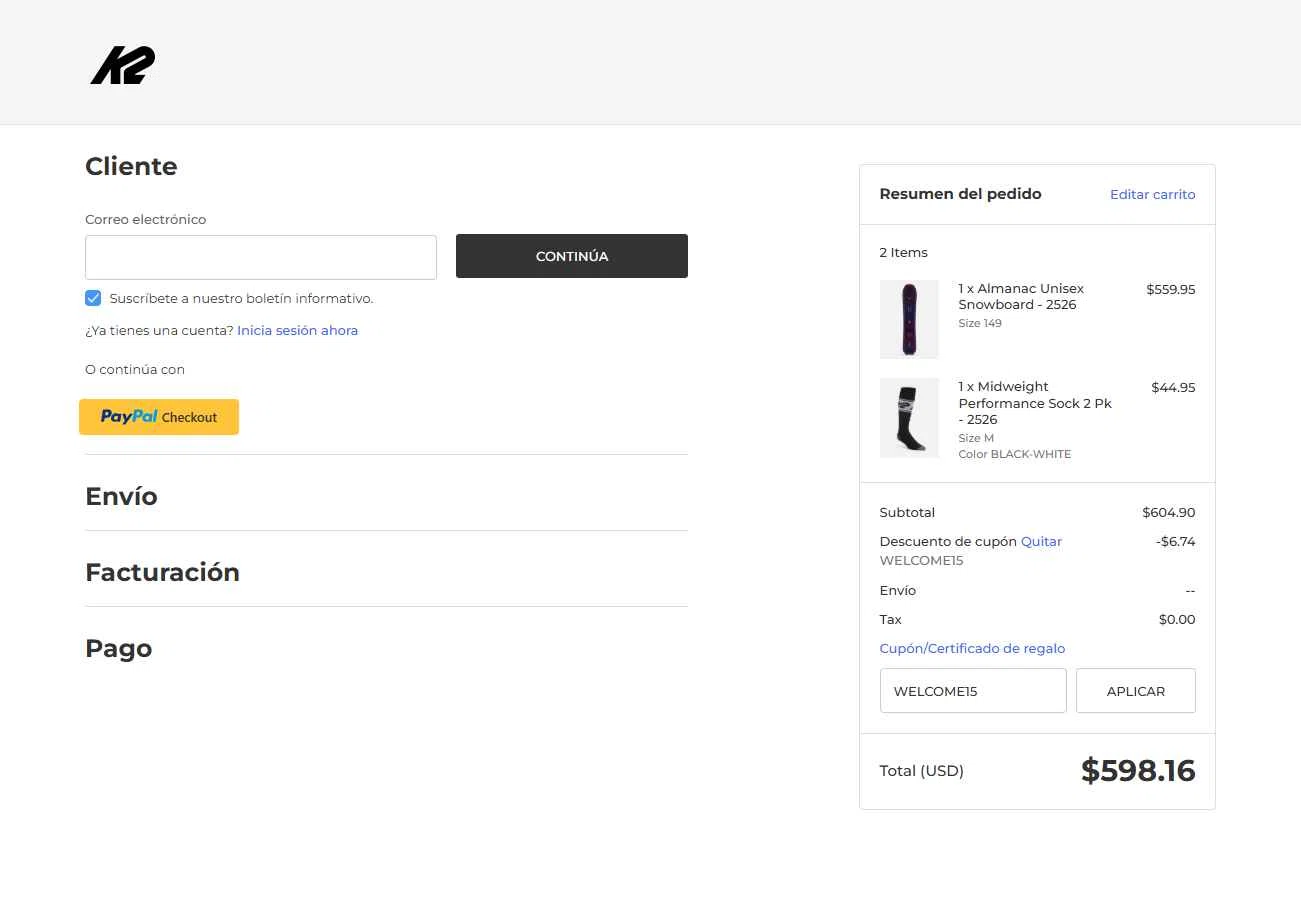Open the Editar carrito link

[1152, 194]
